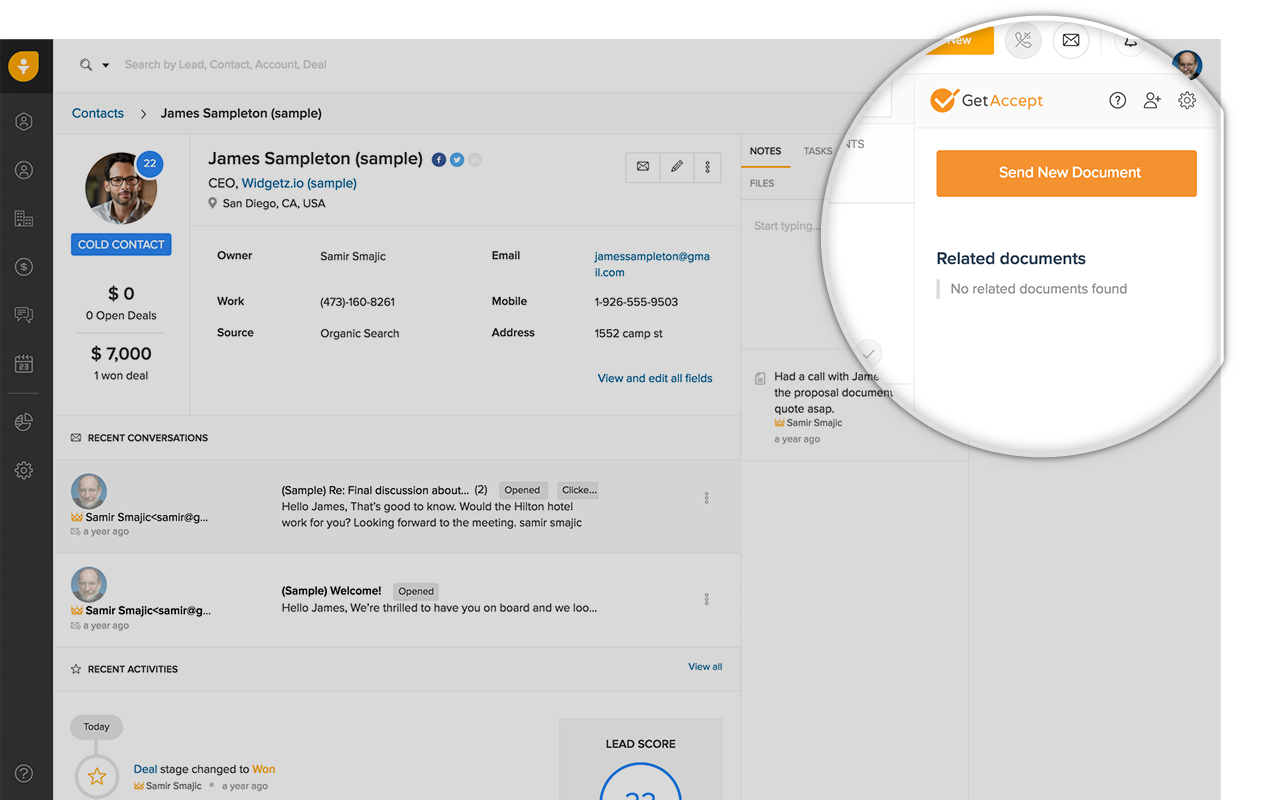Open the Accounts building icon

[x=24, y=218]
